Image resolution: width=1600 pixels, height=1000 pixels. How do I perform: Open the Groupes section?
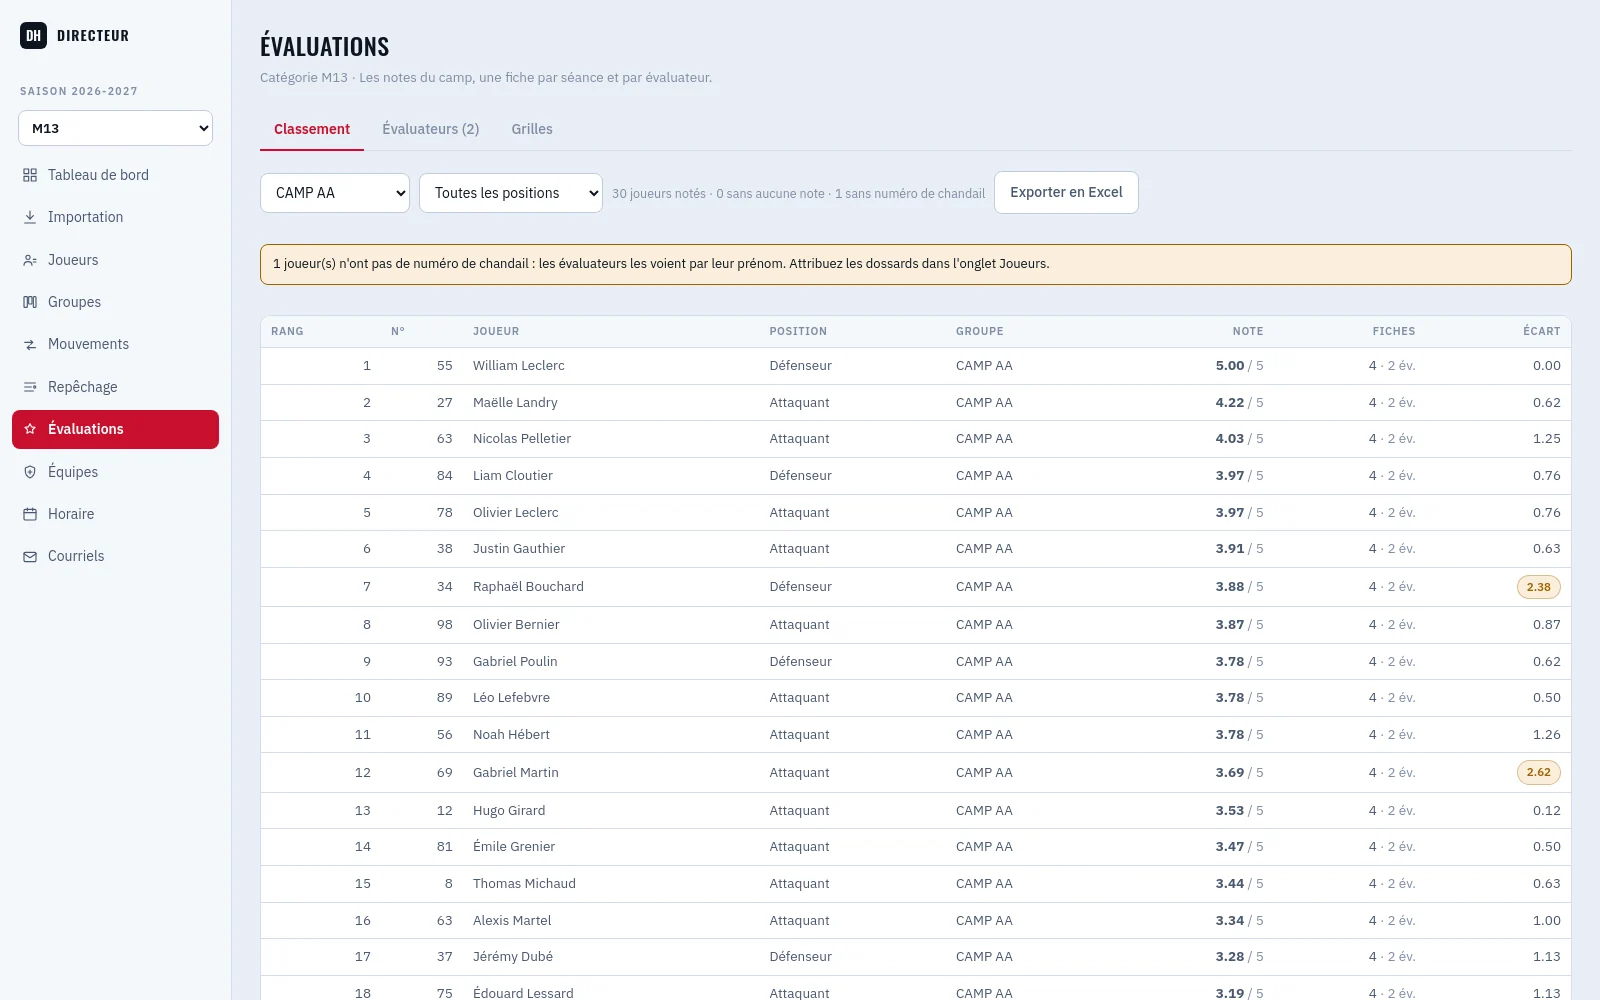[115, 302]
